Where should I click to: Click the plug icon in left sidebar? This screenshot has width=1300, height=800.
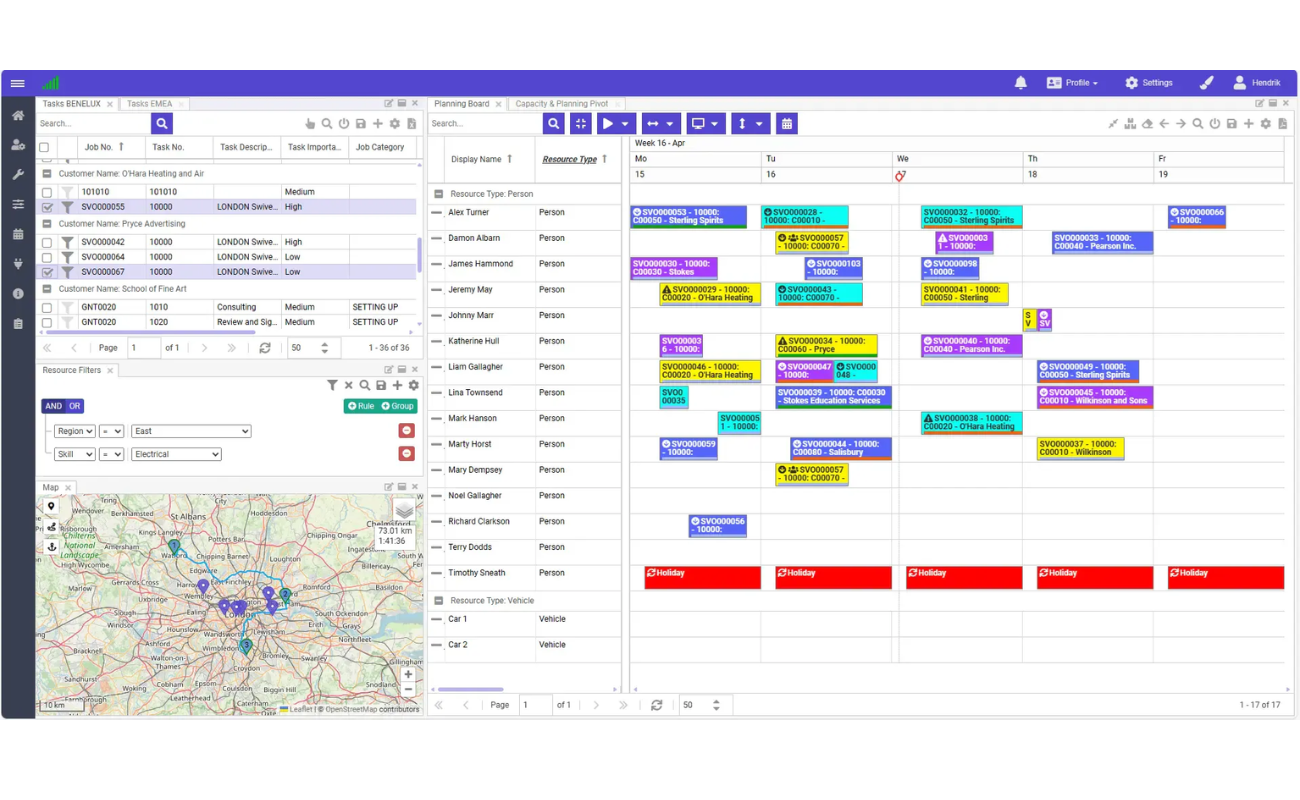coord(18,264)
